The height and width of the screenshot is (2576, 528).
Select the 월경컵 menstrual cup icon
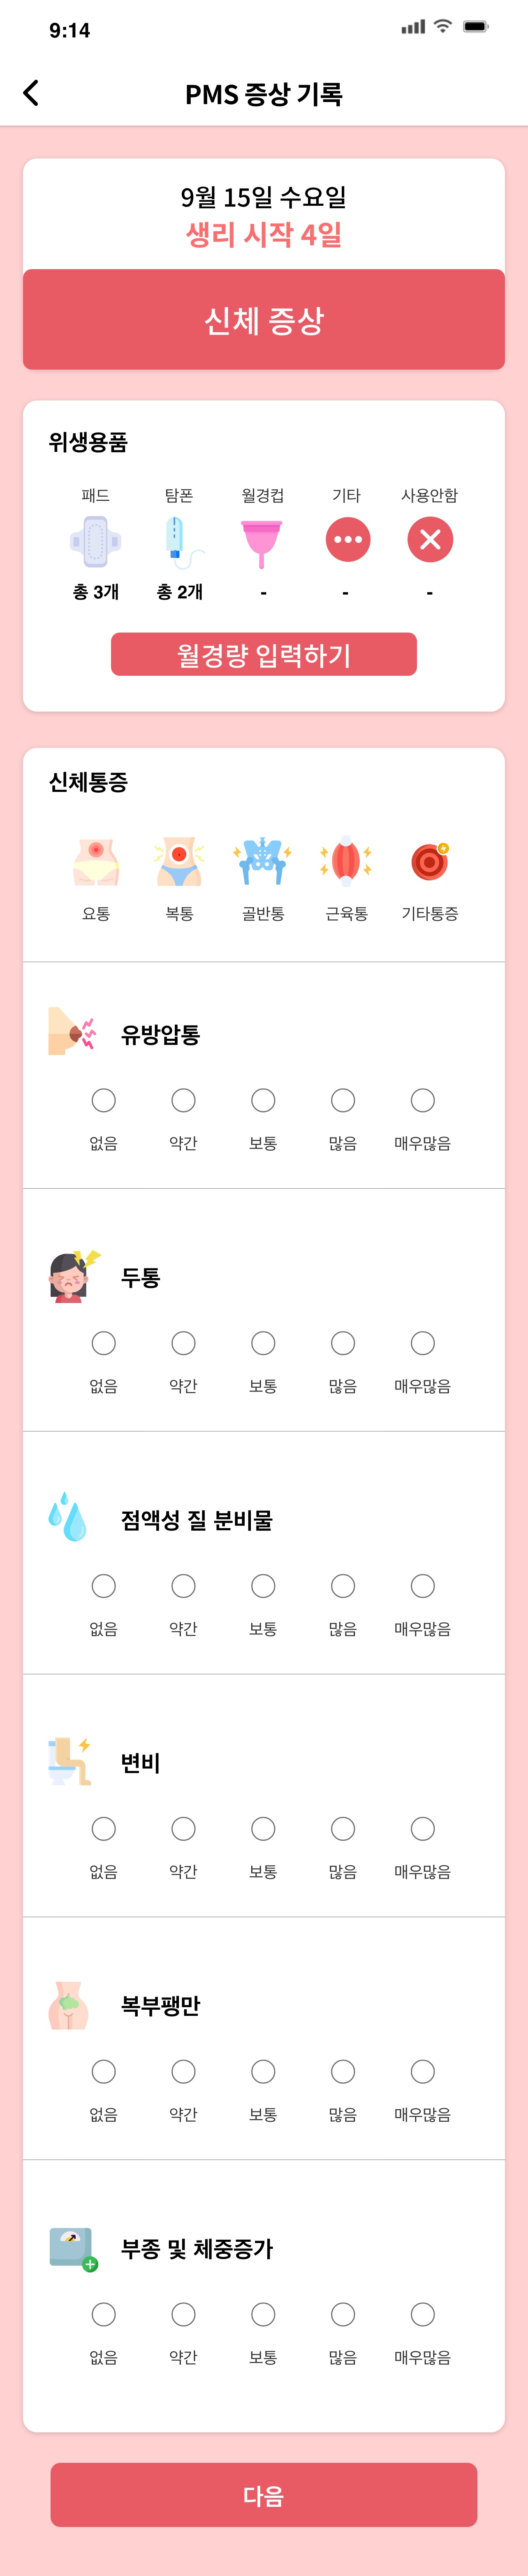[262, 541]
